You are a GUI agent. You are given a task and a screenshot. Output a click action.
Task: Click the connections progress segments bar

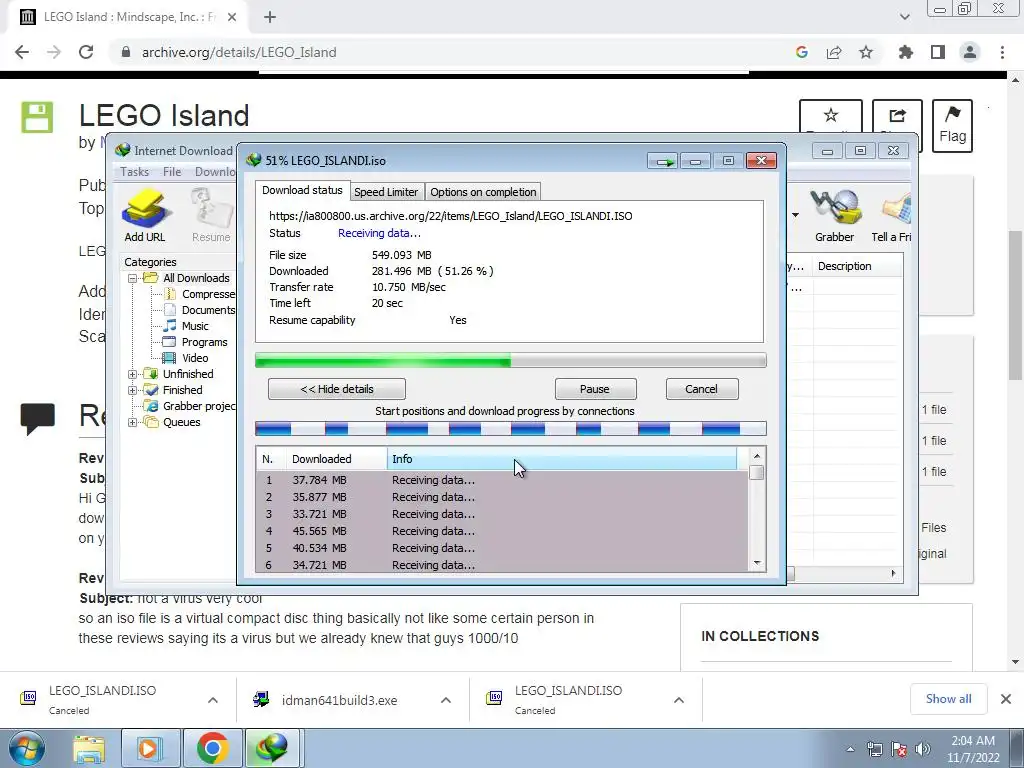pos(510,429)
